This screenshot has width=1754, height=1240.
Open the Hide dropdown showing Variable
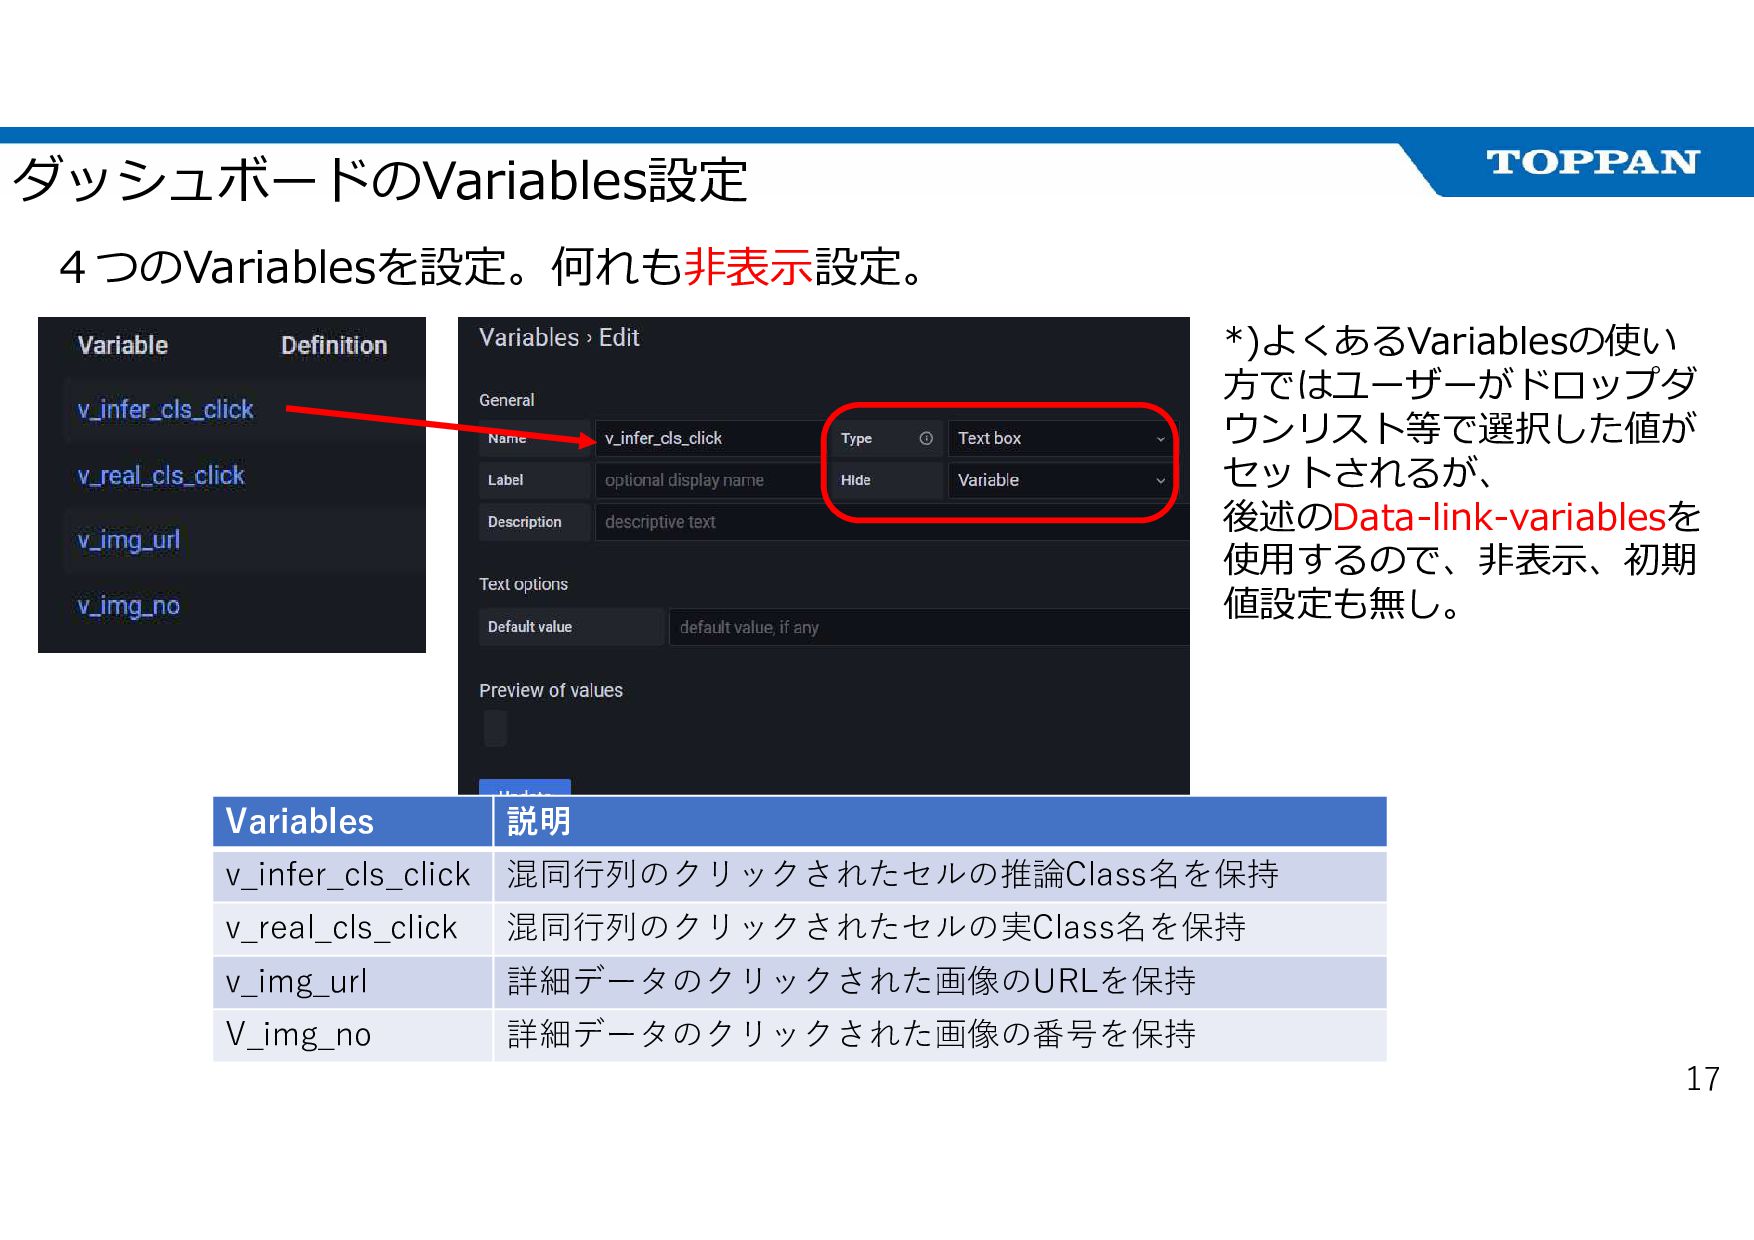pyautogui.click(x=1050, y=480)
